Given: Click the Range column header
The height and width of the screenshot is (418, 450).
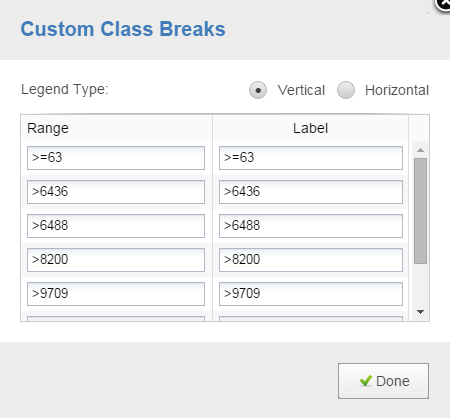Looking at the screenshot, I should [x=116, y=128].
